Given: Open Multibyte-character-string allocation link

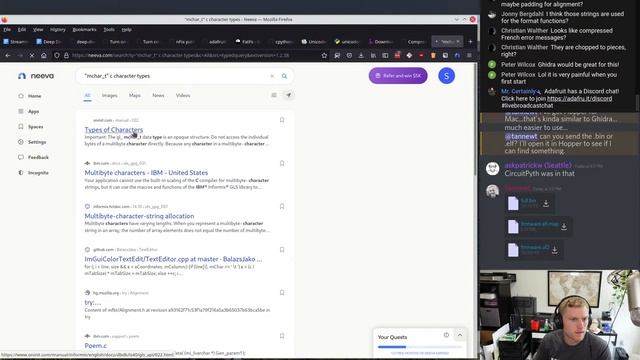Looking at the screenshot, I should click(139, 216).
